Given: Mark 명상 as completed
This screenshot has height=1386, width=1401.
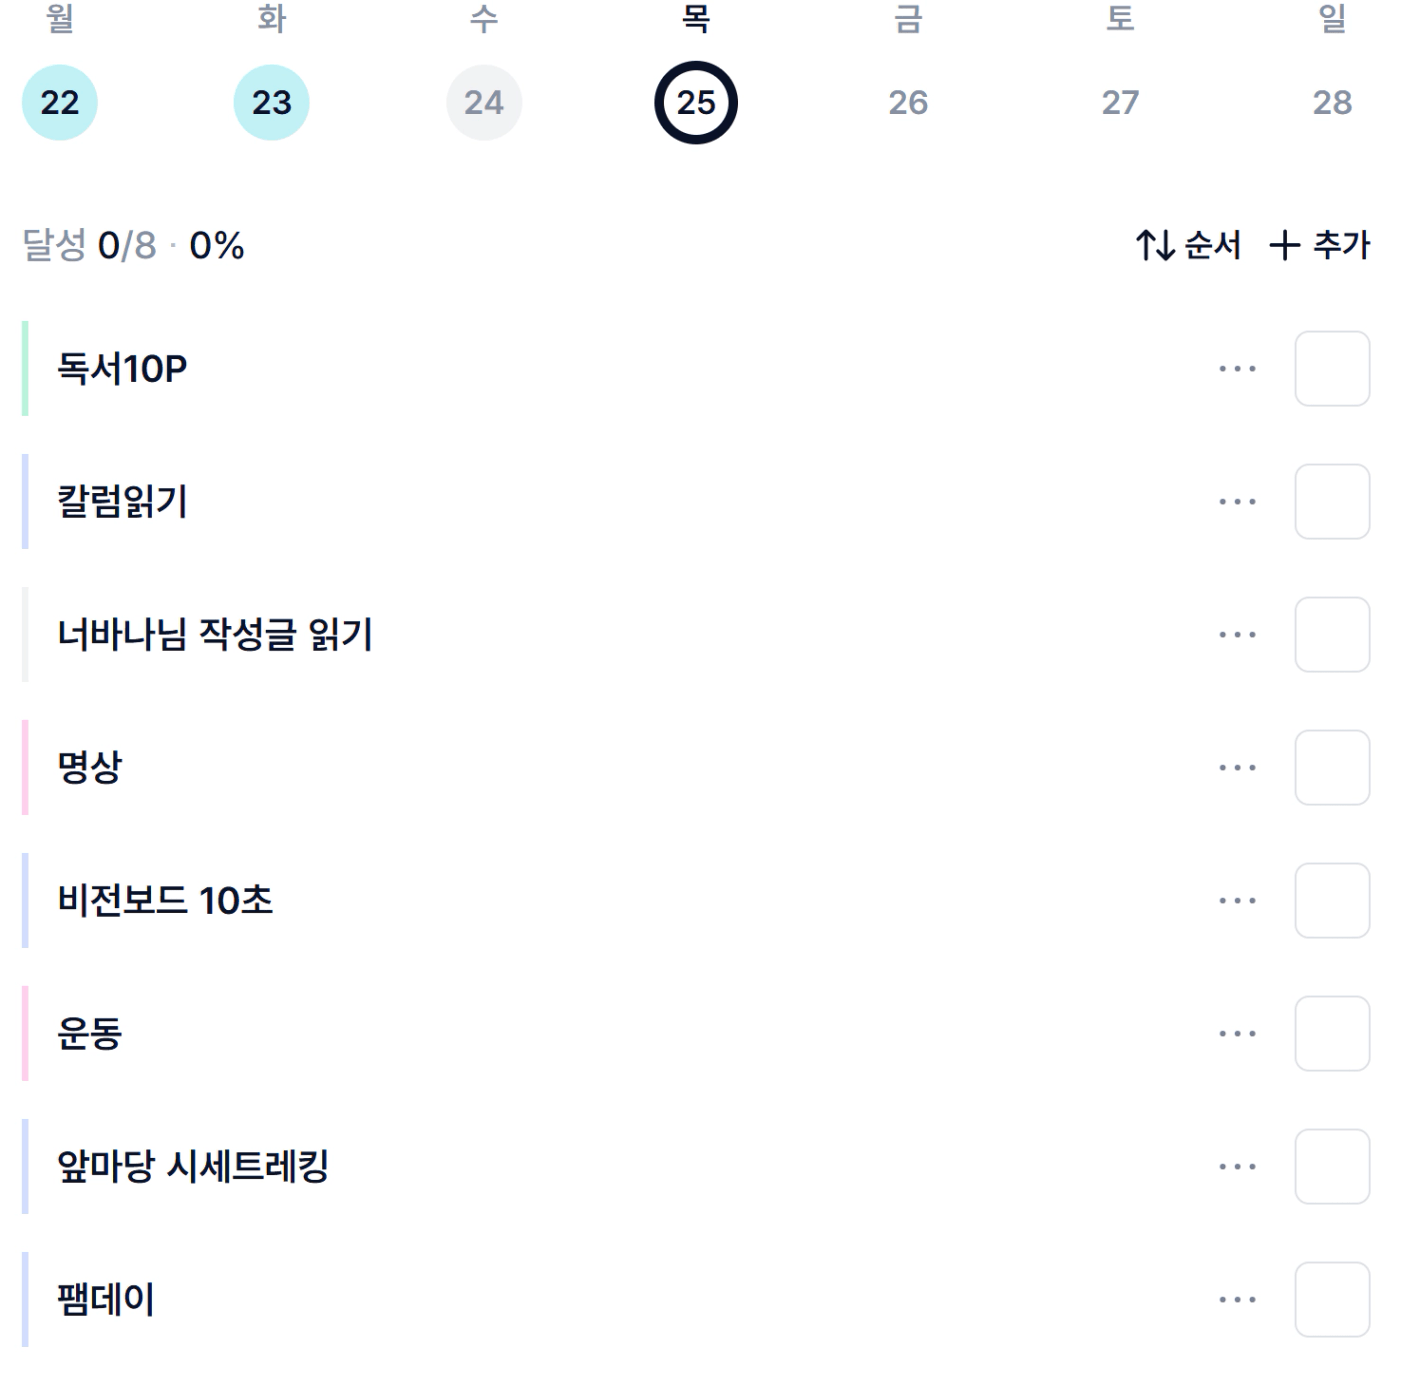Looking at the screenshot, I should tap(1332, 768).
